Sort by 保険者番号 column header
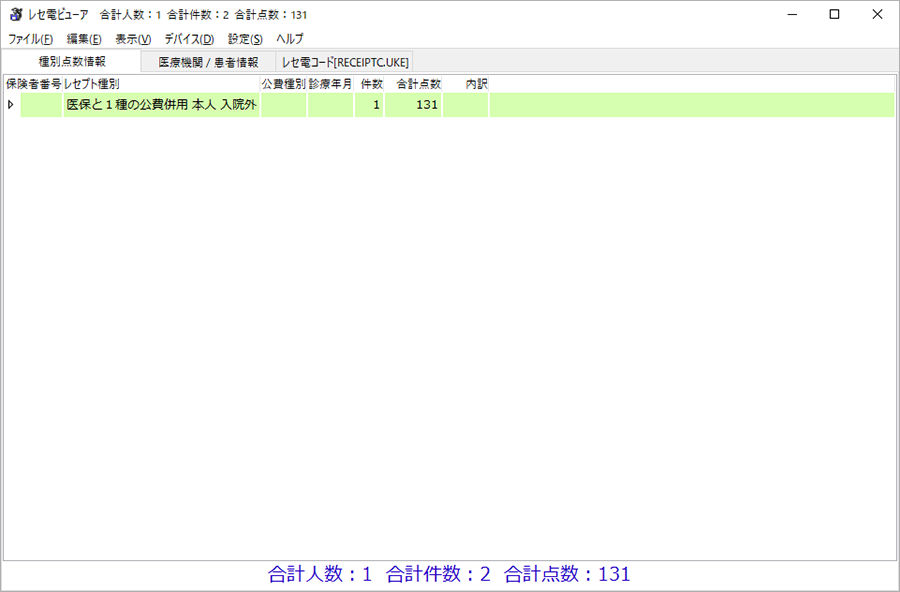Viewport: 900px width, 592px height. (x=33, y=84)
